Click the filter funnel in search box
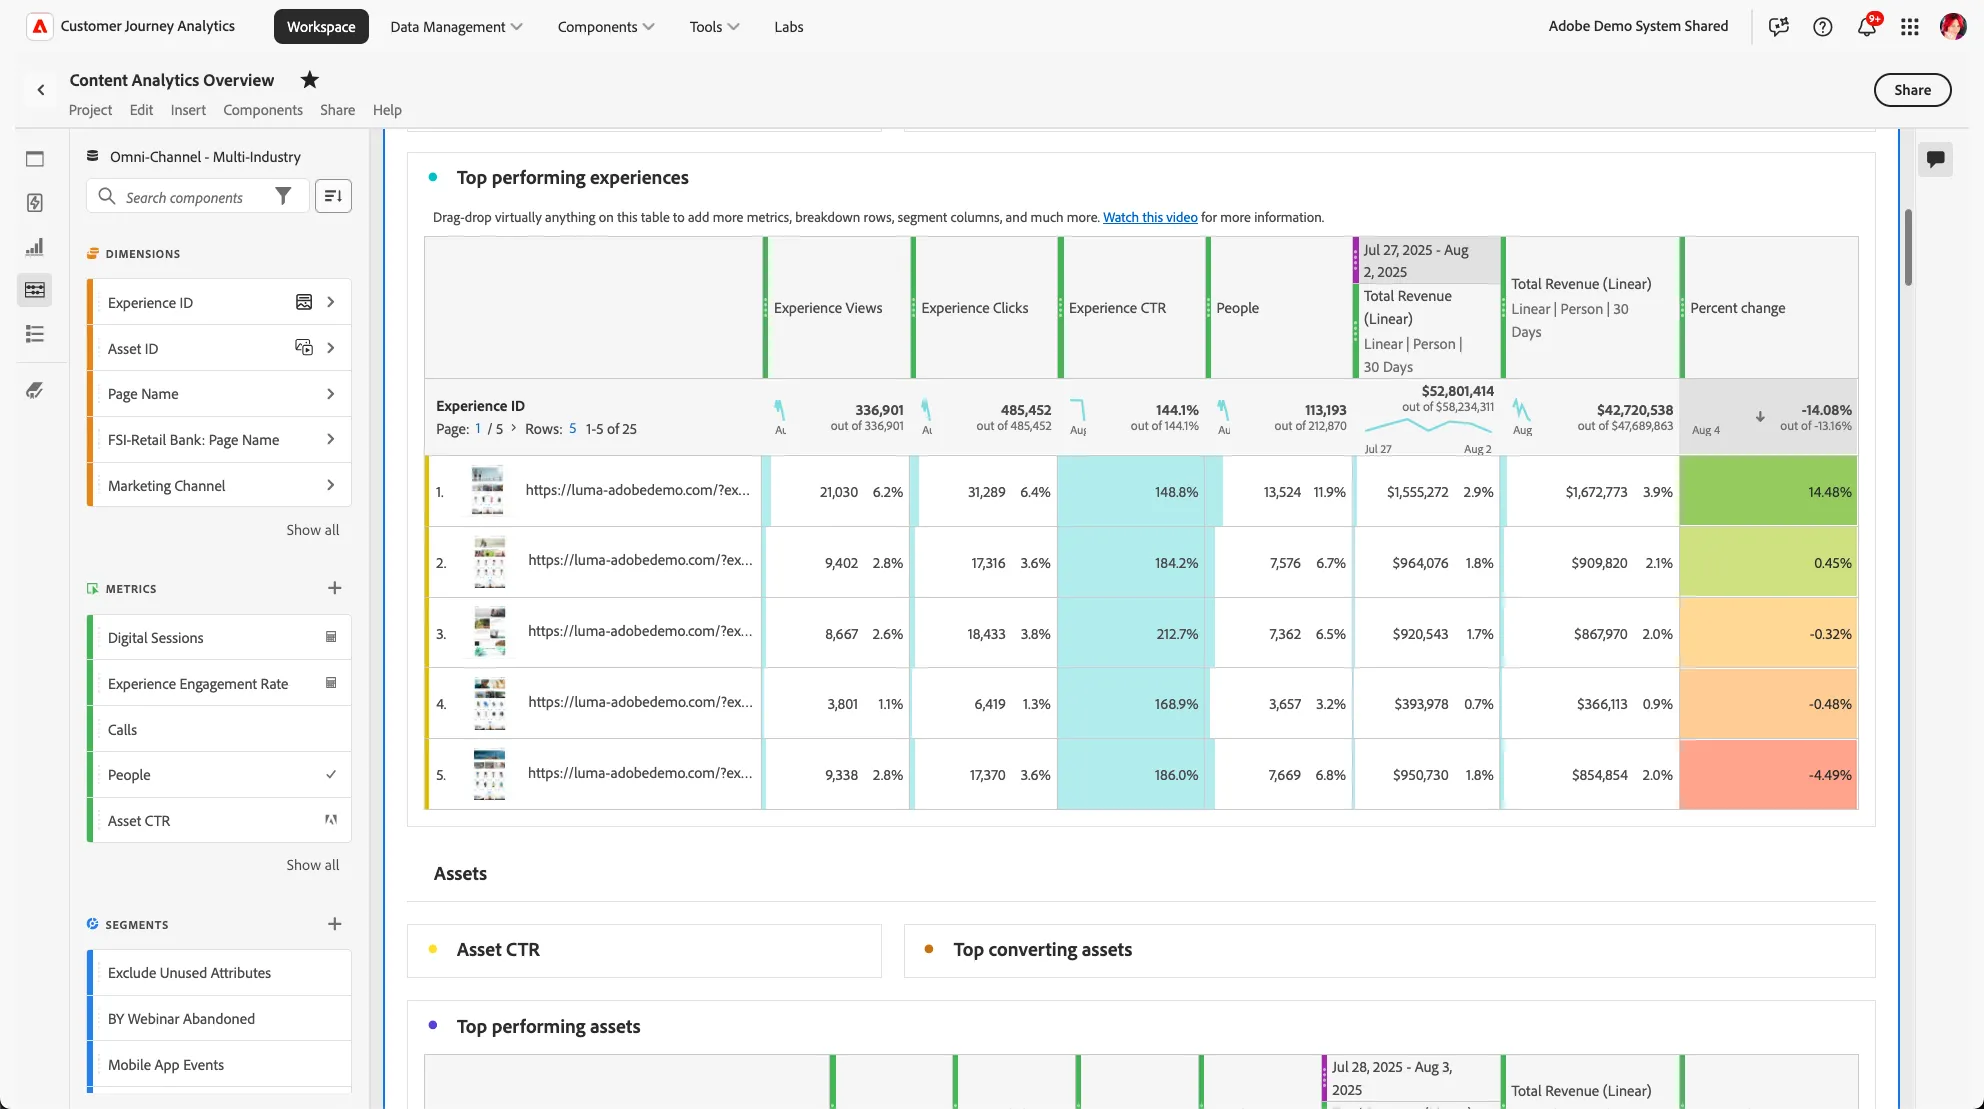 [283, 196]
